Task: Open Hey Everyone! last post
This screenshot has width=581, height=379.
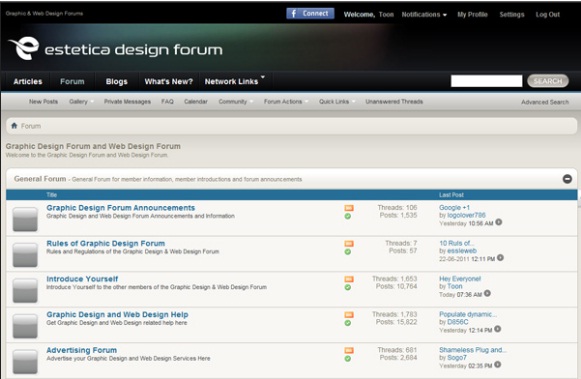Action: (460, 279)
